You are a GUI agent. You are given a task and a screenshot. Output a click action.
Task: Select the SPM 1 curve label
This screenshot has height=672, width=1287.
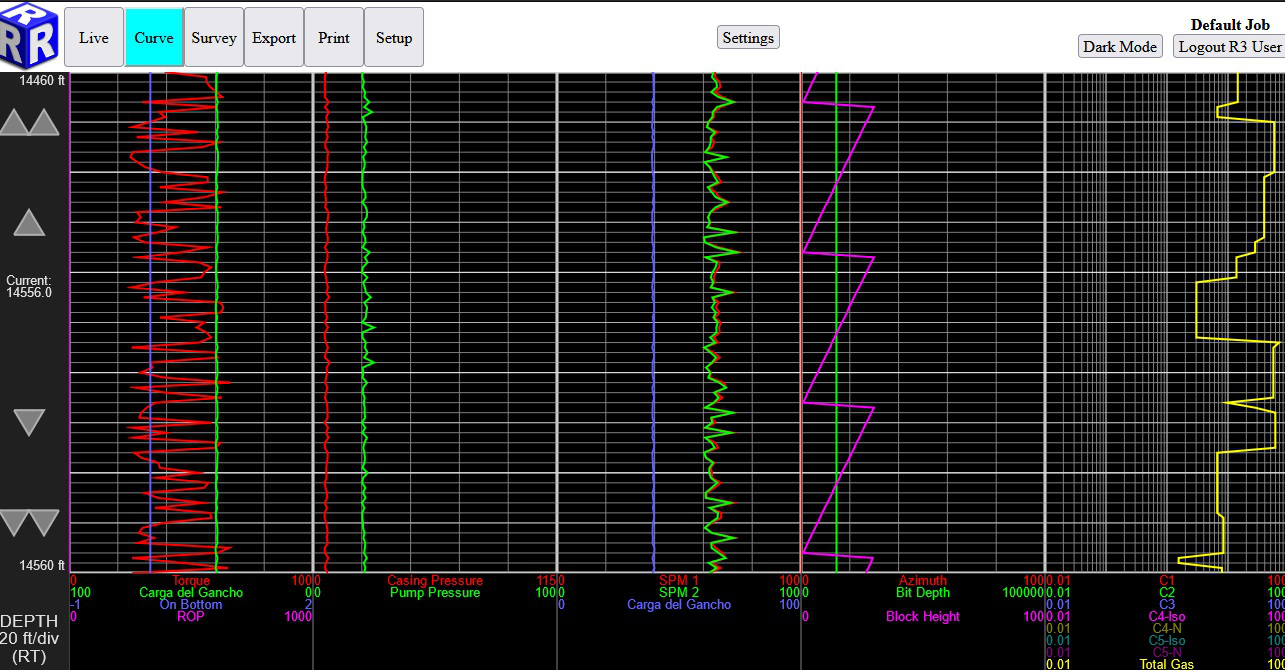[679, 581]
